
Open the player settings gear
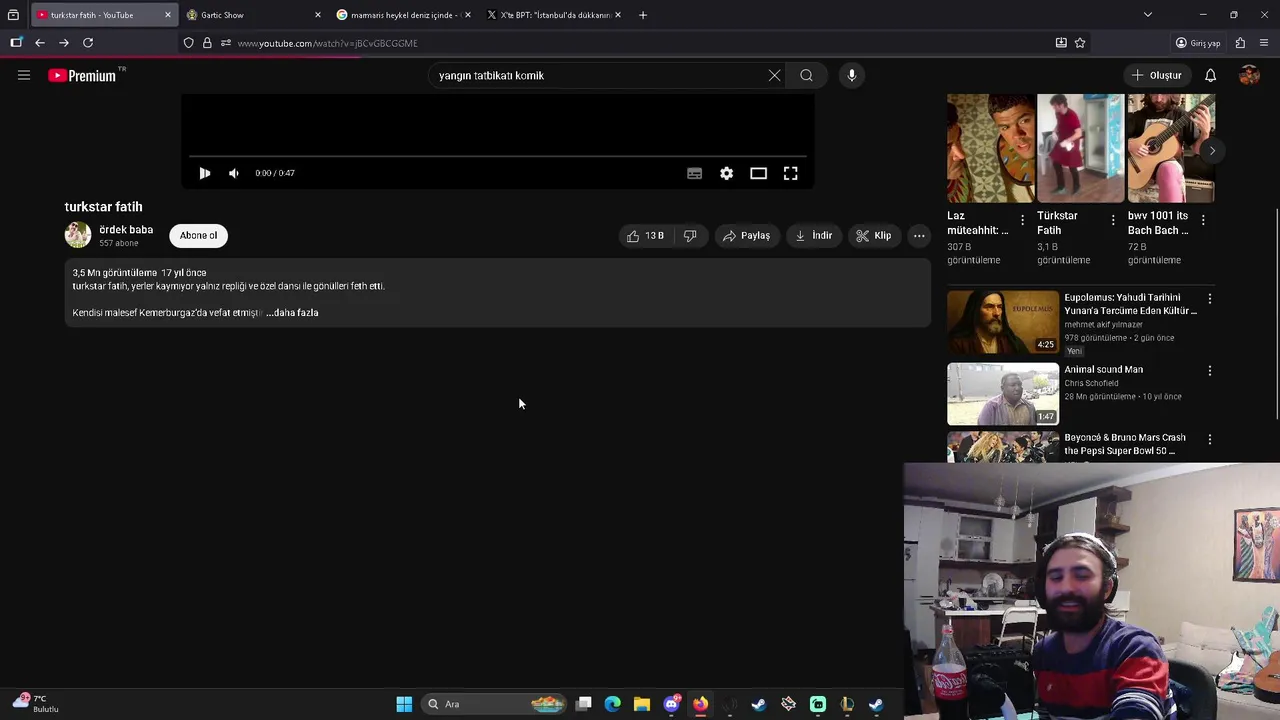pyautogui.click(x=727, y=173)
